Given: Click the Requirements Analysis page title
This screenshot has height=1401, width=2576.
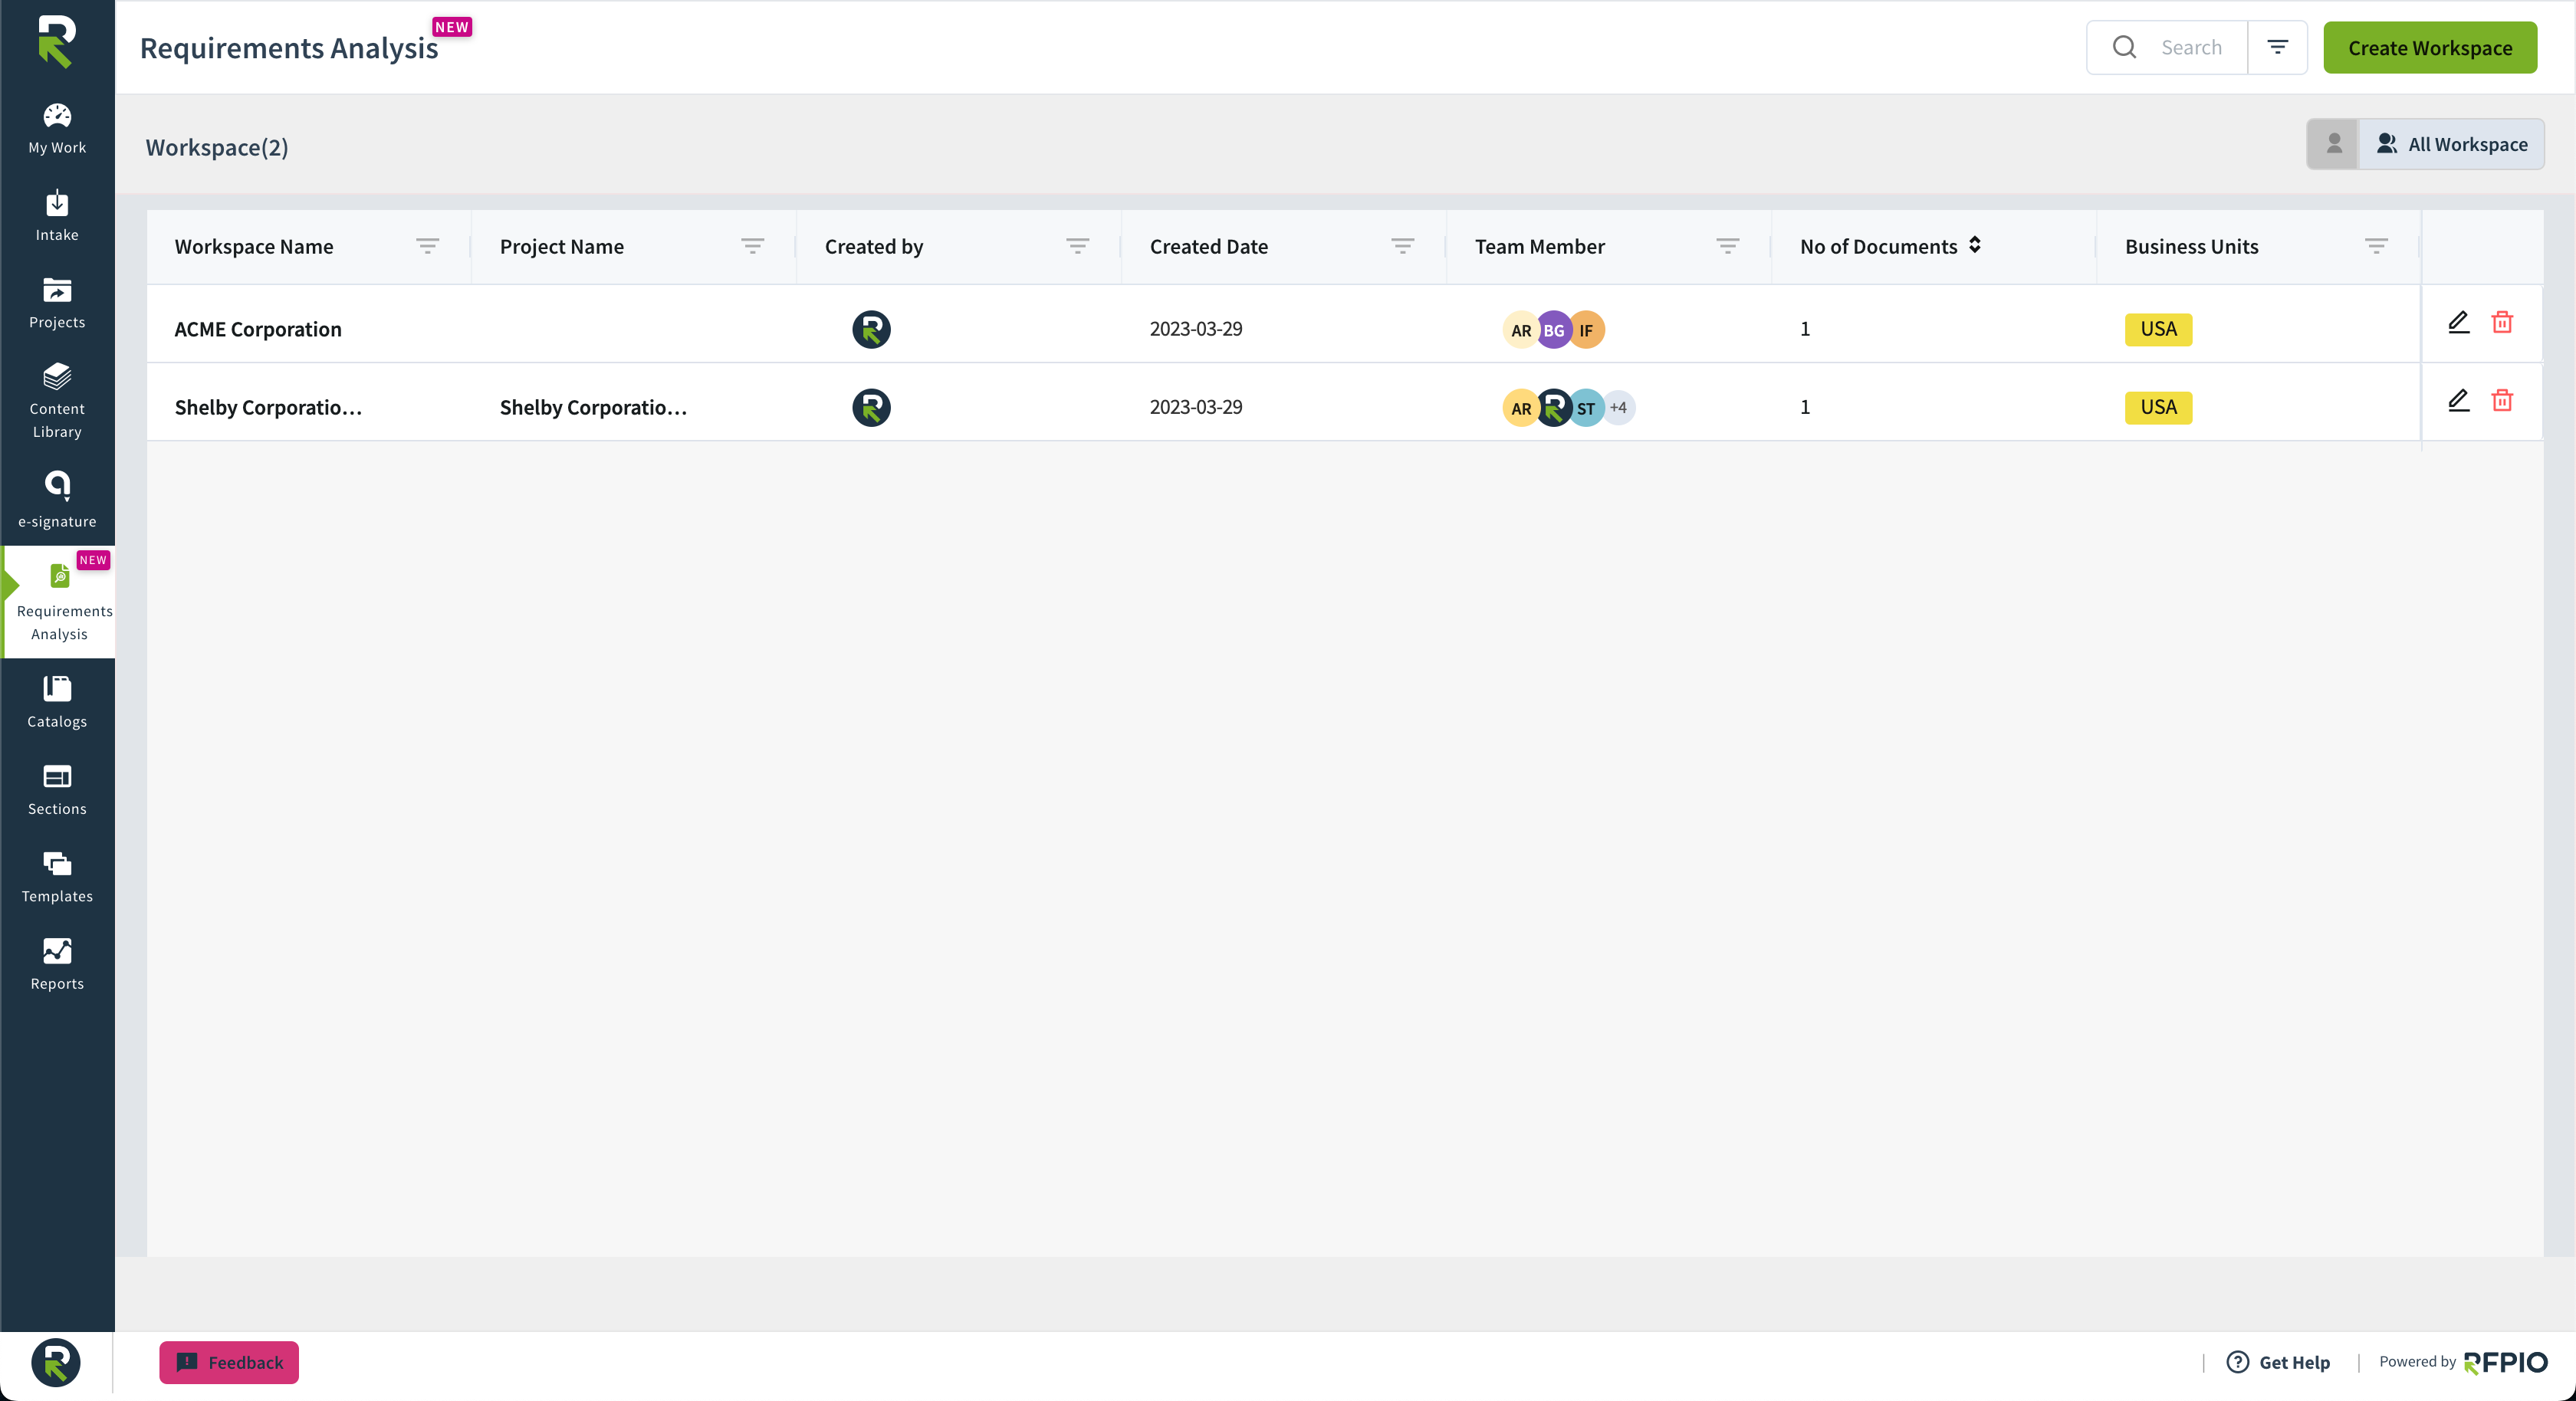Looking at the screenshot, I should (x=289, y=47).
